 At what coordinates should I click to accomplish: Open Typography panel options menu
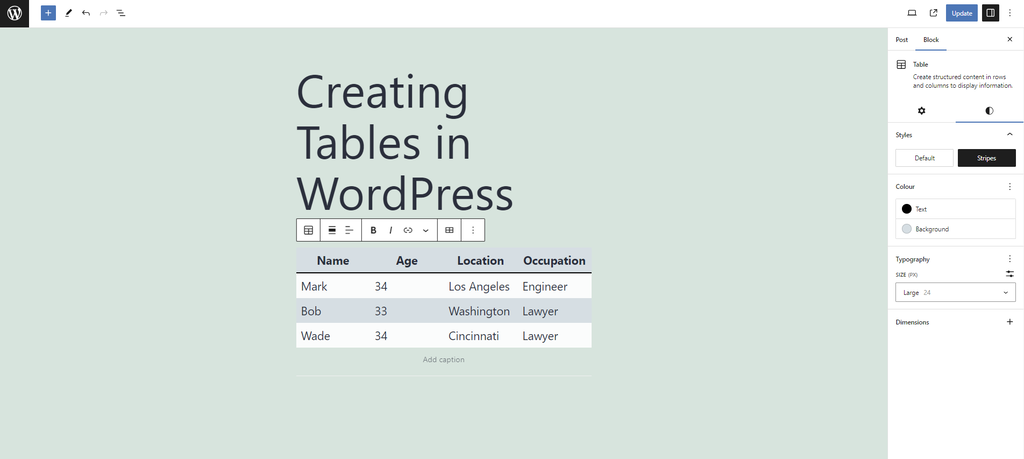(x=1010, y=259)
